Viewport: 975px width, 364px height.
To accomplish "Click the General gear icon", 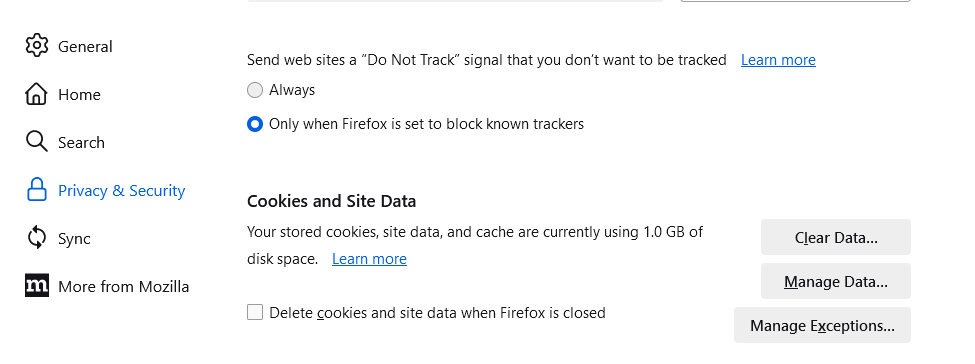I will pos(37,46).
